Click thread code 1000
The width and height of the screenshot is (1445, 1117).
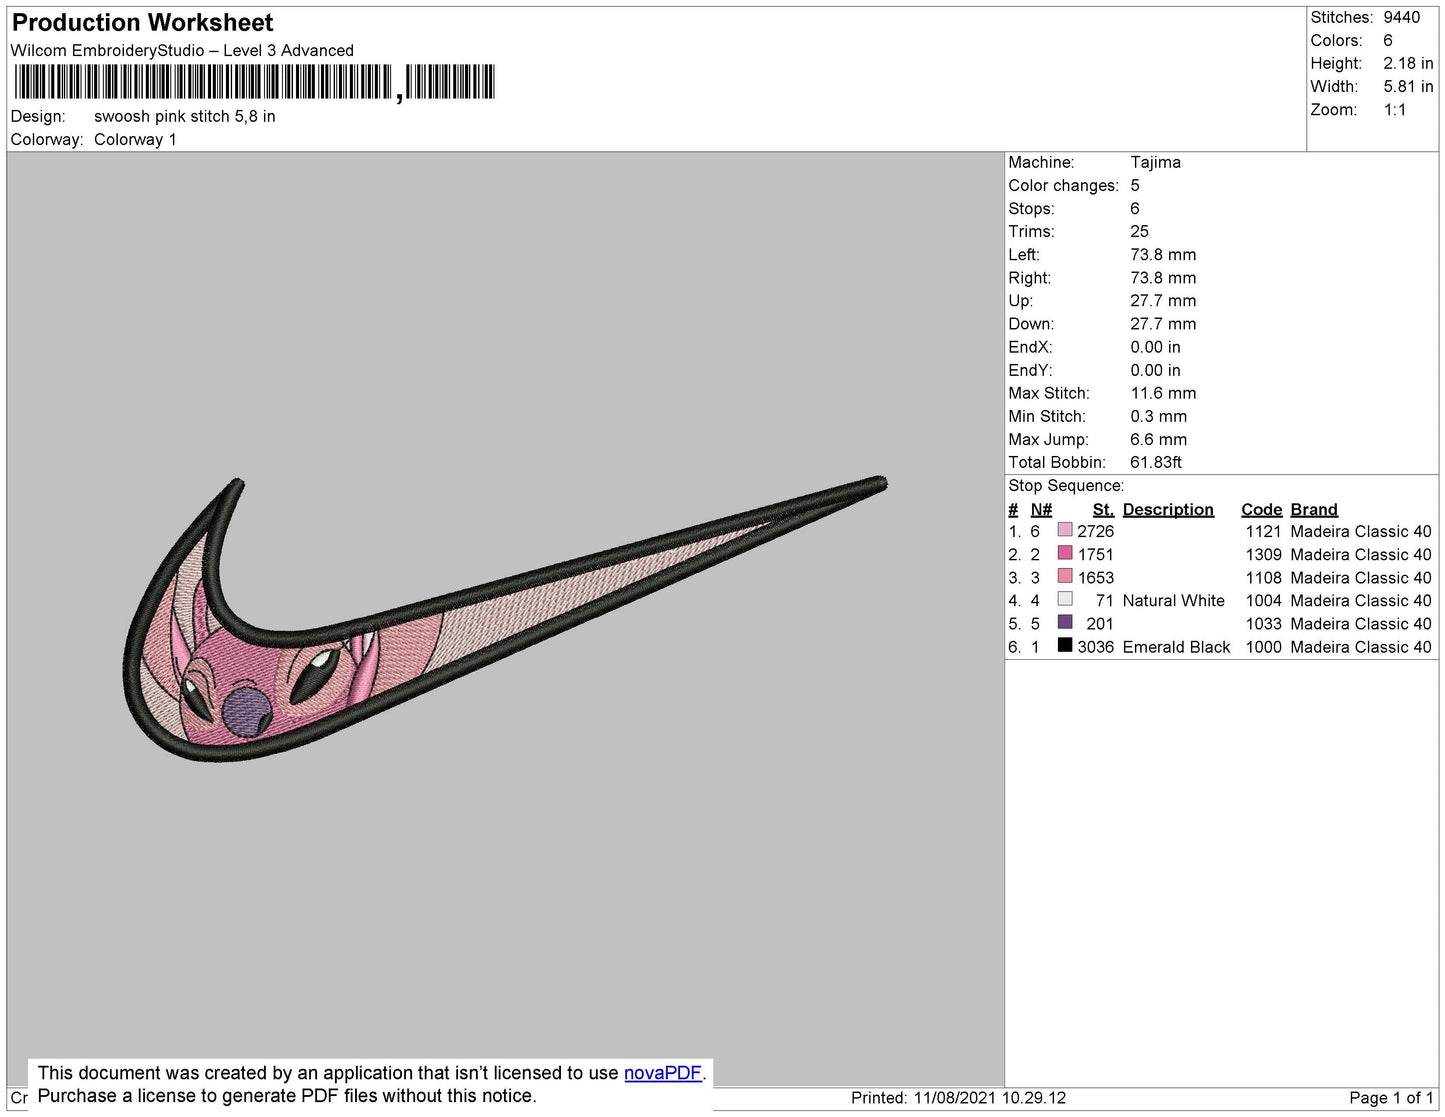coord(1263,647)
